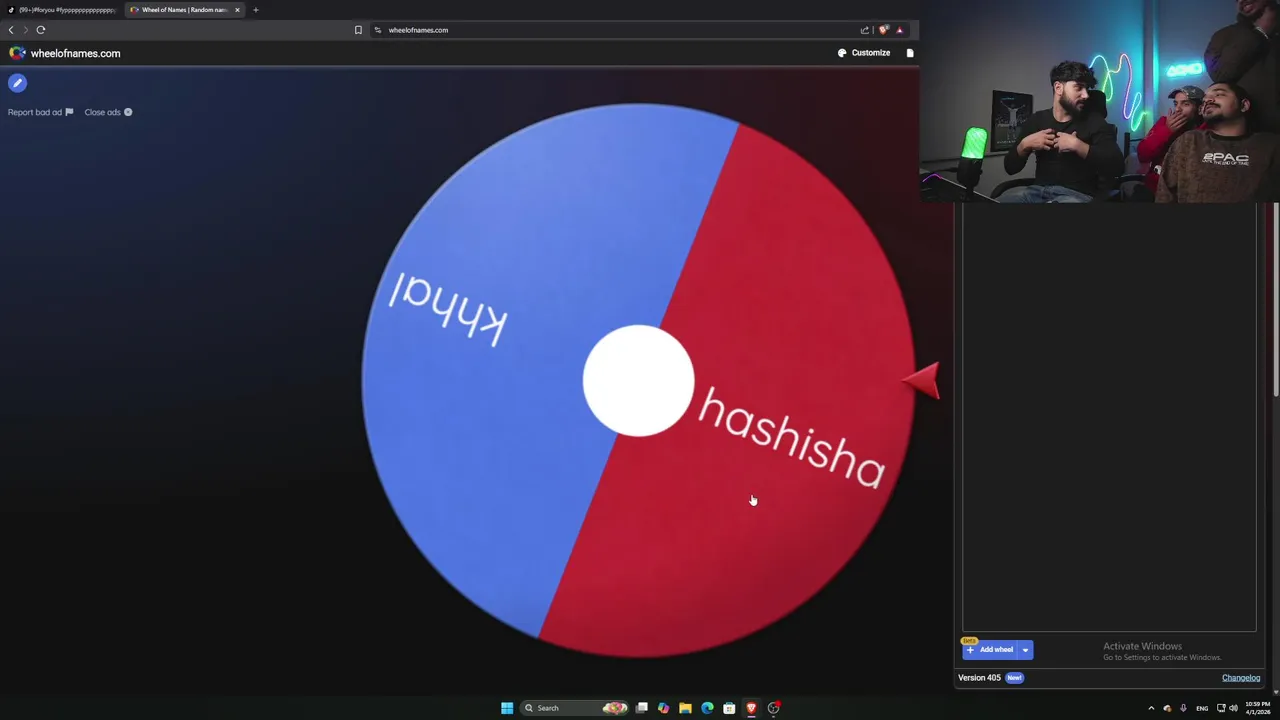Click the share icon in address bar
Viewport: 1280px width, 720px height.
click(865, 30)
